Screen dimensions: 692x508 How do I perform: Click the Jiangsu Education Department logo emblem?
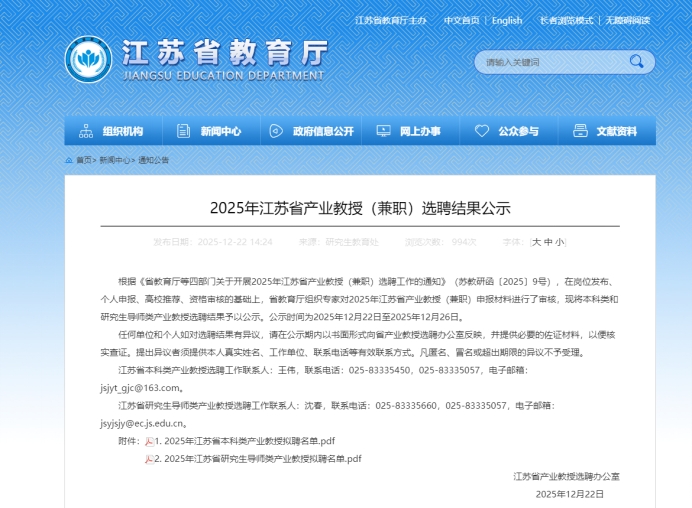pyautogui.click(x=88, y=60)
